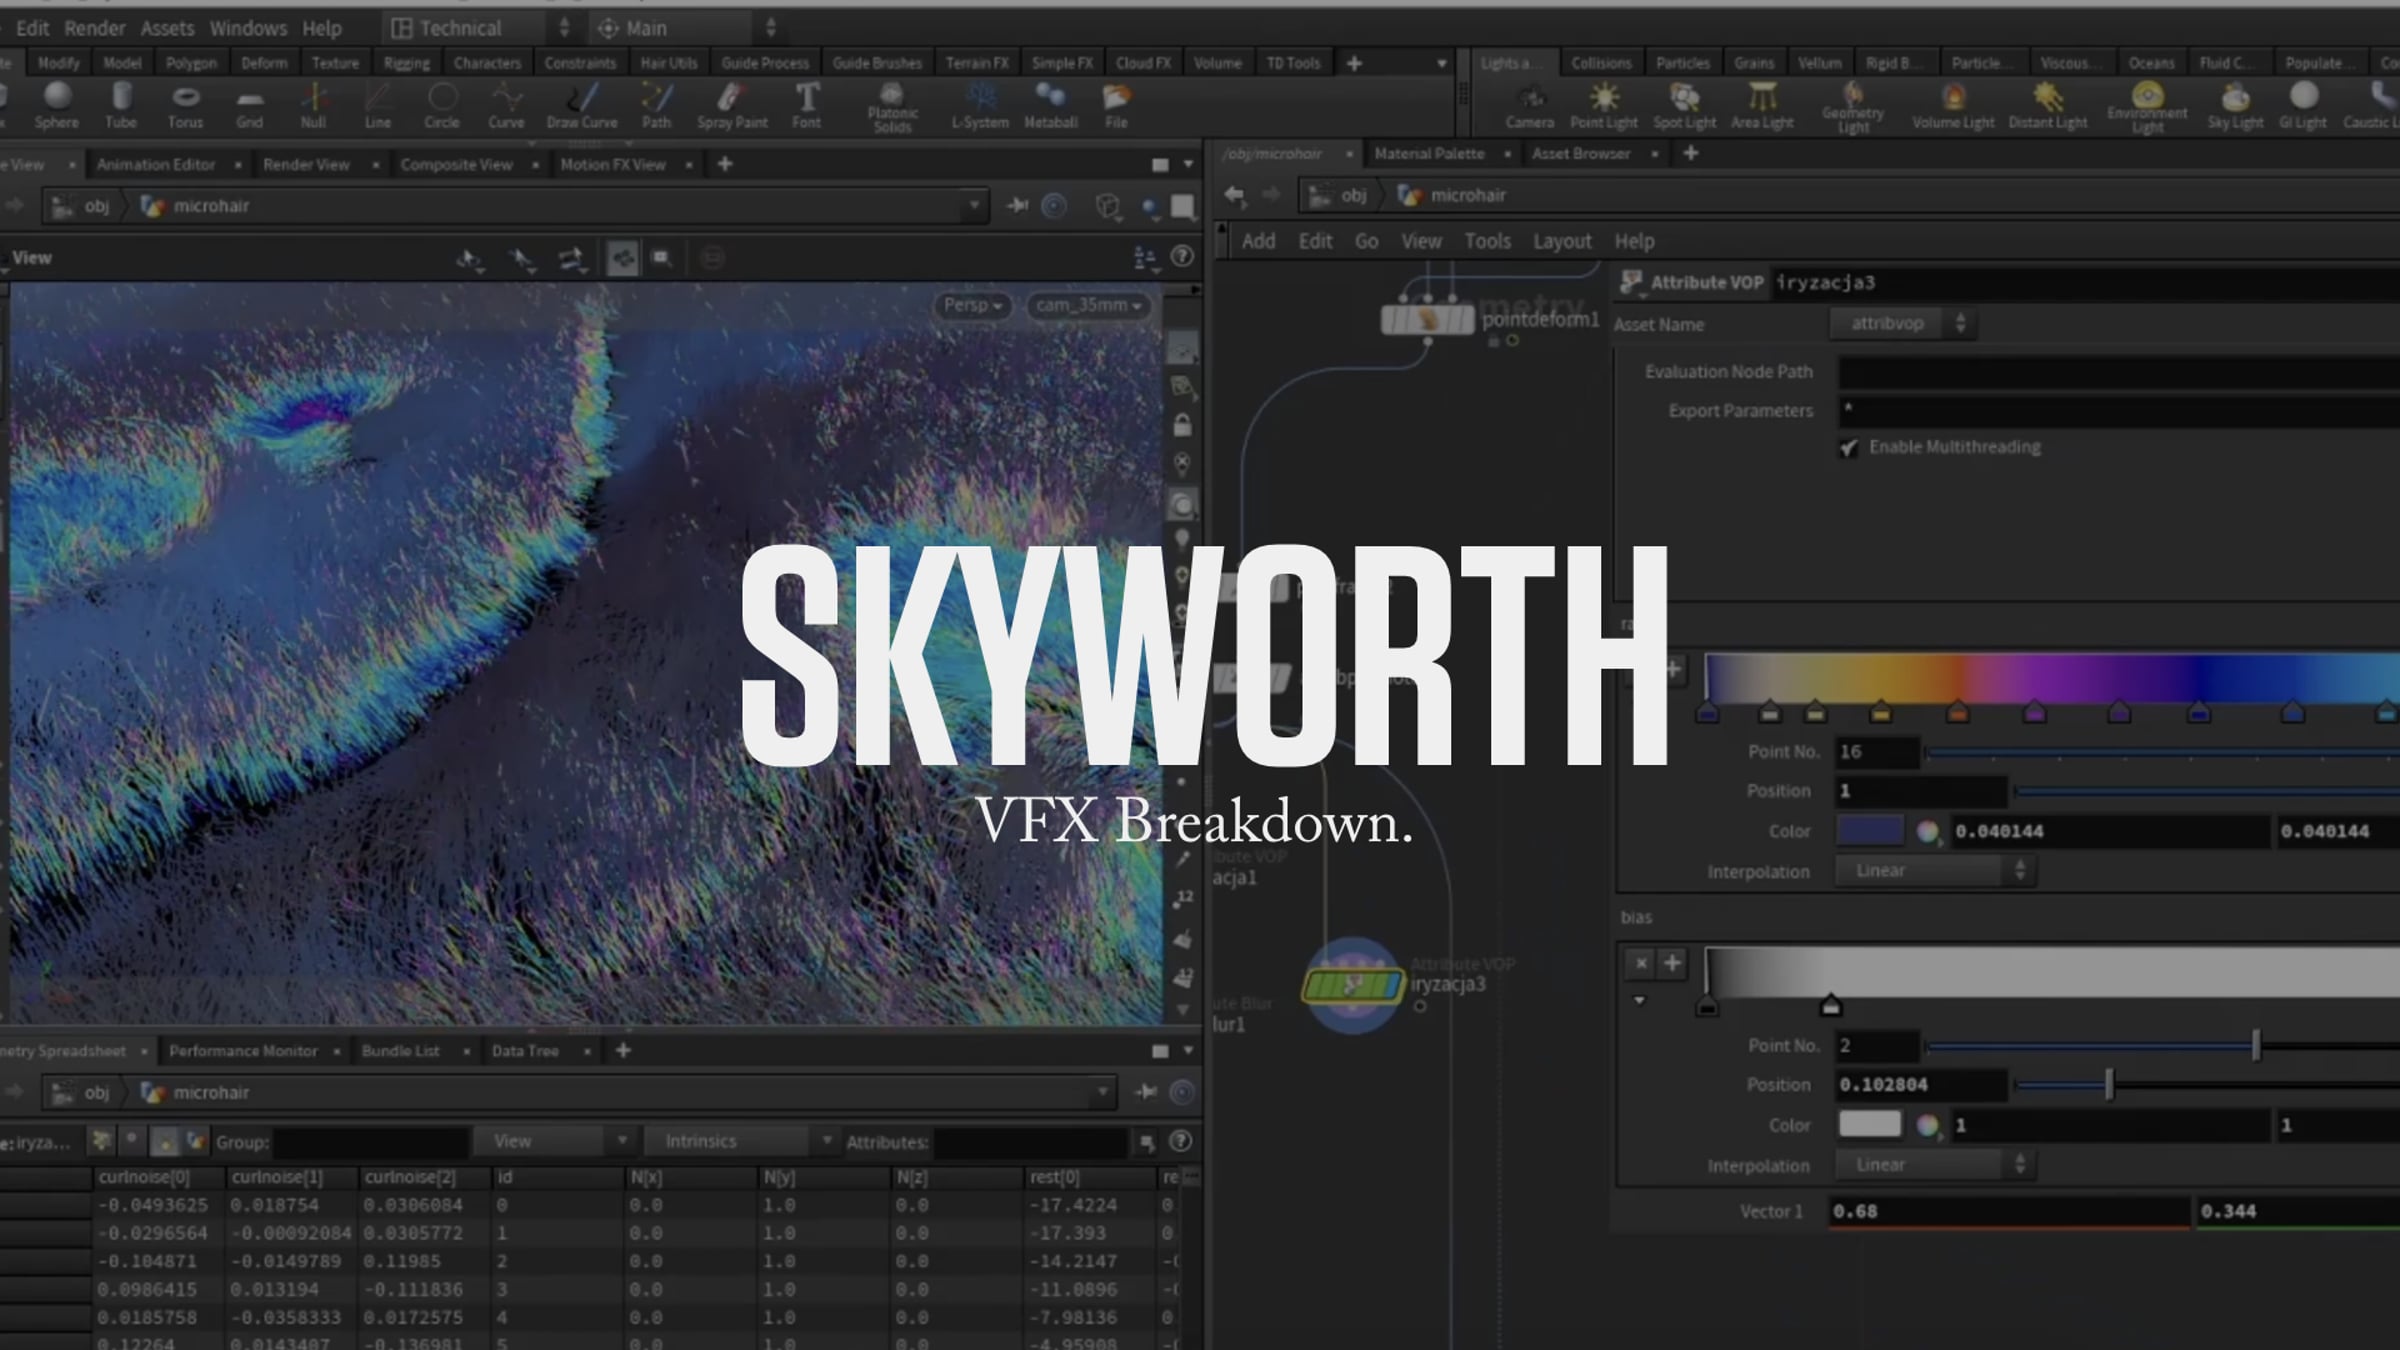Create a Grid with the shelf tool
Image resolution: width=2400 pixels, height=1350 pixels.
(249, 105)
